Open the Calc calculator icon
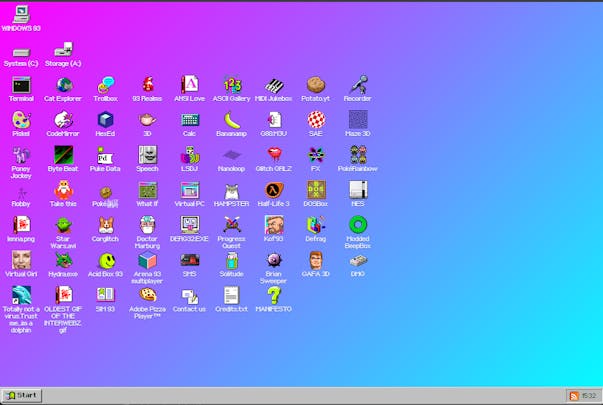The height and width of the screenshot is (405, 603). click(189, 120)
